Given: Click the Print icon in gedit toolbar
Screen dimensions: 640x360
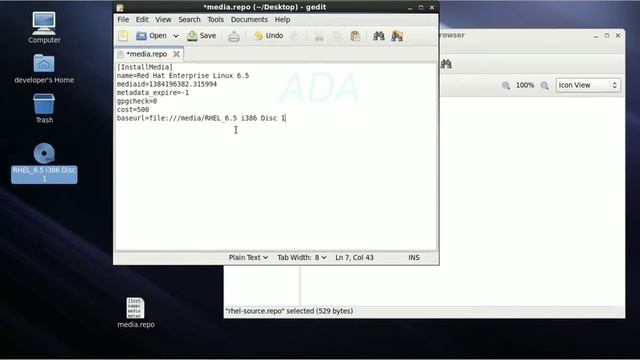Looking at the screenshot, I should 234,36.
